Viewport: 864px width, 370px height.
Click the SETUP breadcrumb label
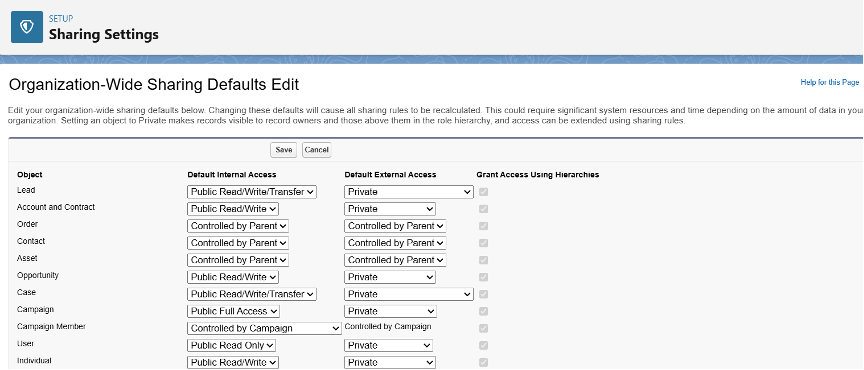pos(61,19)
